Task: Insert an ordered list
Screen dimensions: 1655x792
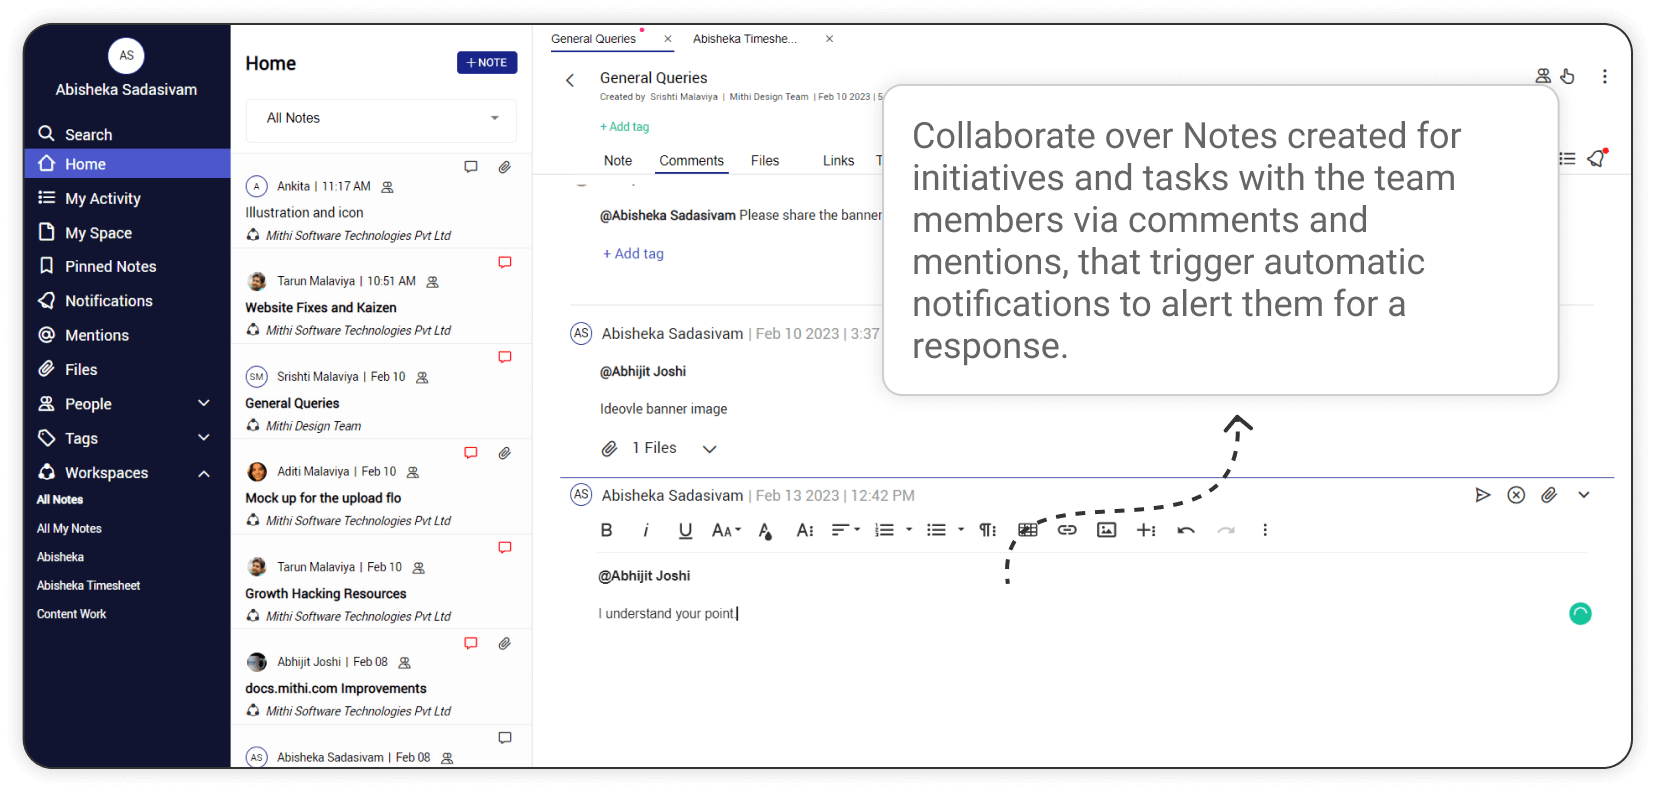Action: click(884, 530)
